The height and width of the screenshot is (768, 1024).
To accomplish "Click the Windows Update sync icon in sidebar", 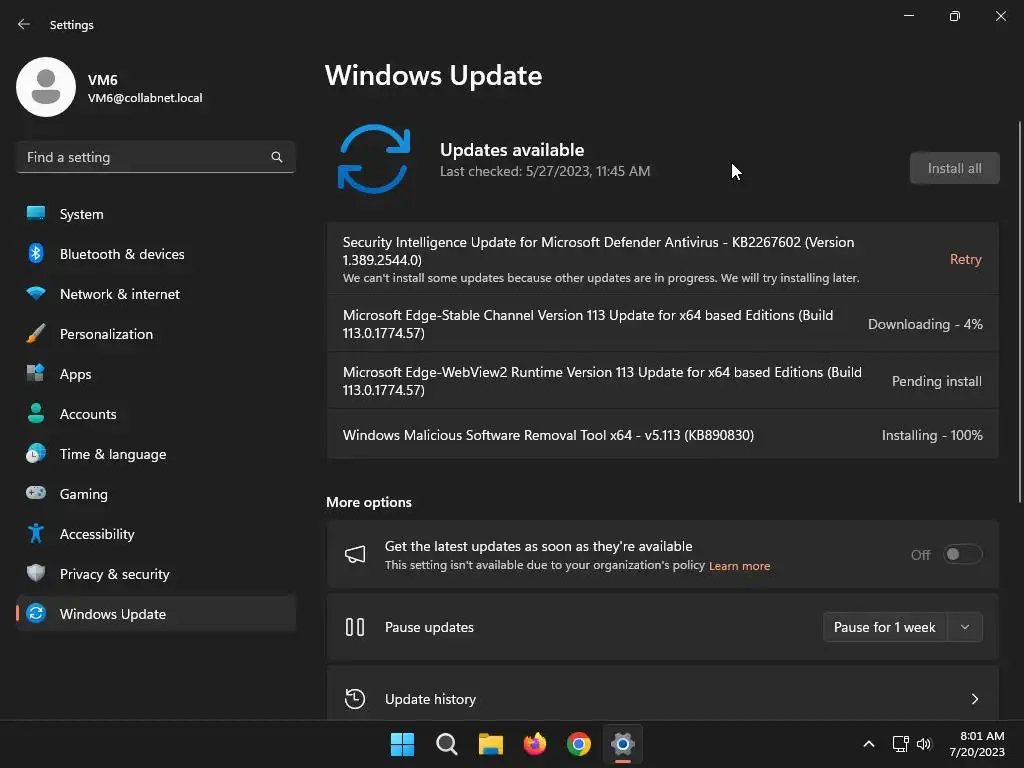I will coord(36,613).
